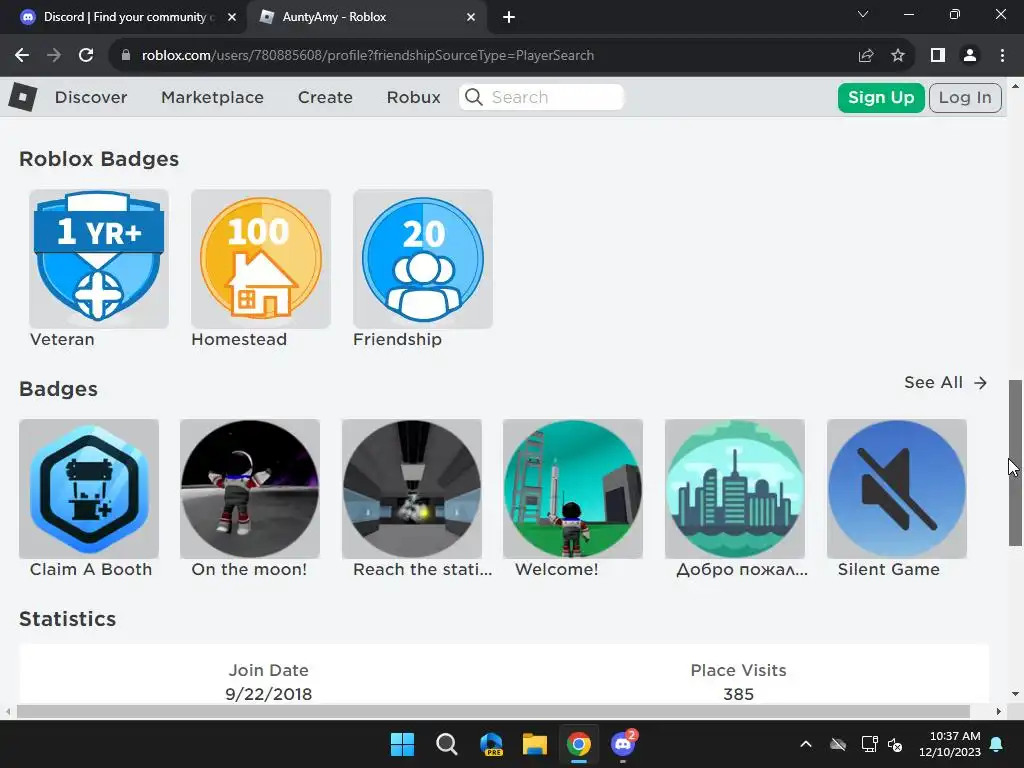
Task: Open the Windows Start menu
Action: [x=402, y=744]
